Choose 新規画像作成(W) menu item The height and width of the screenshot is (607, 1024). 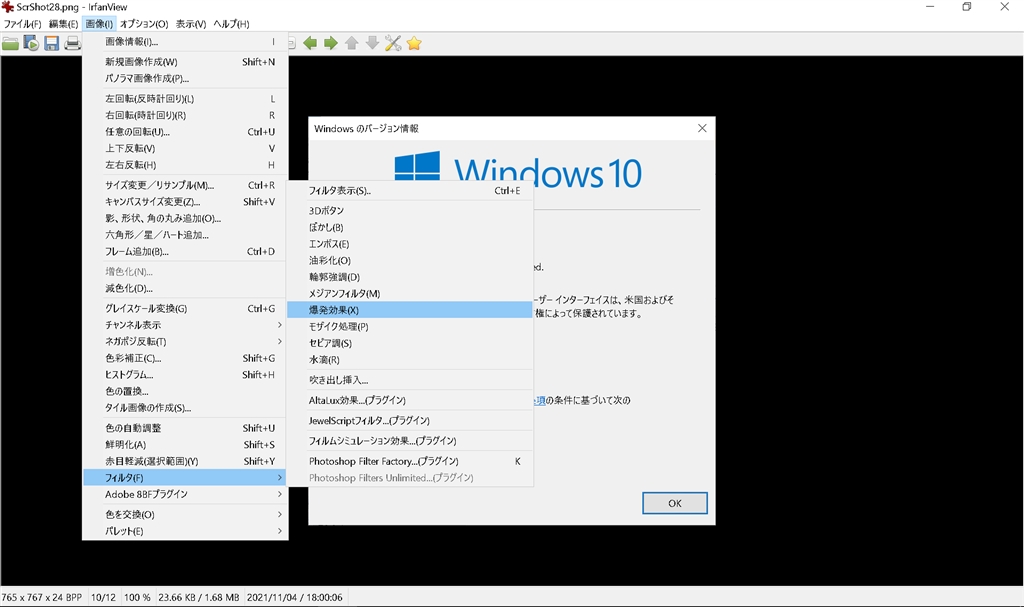[x=185, y=62]
